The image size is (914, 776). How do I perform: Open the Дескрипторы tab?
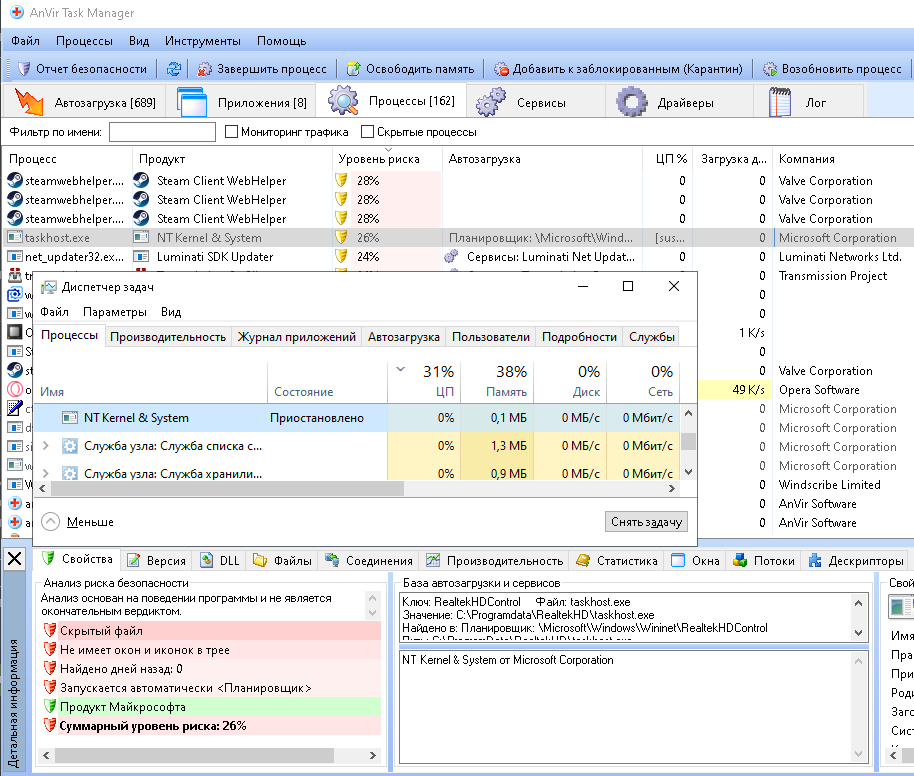pyautogui.click(x=856, y=560)
